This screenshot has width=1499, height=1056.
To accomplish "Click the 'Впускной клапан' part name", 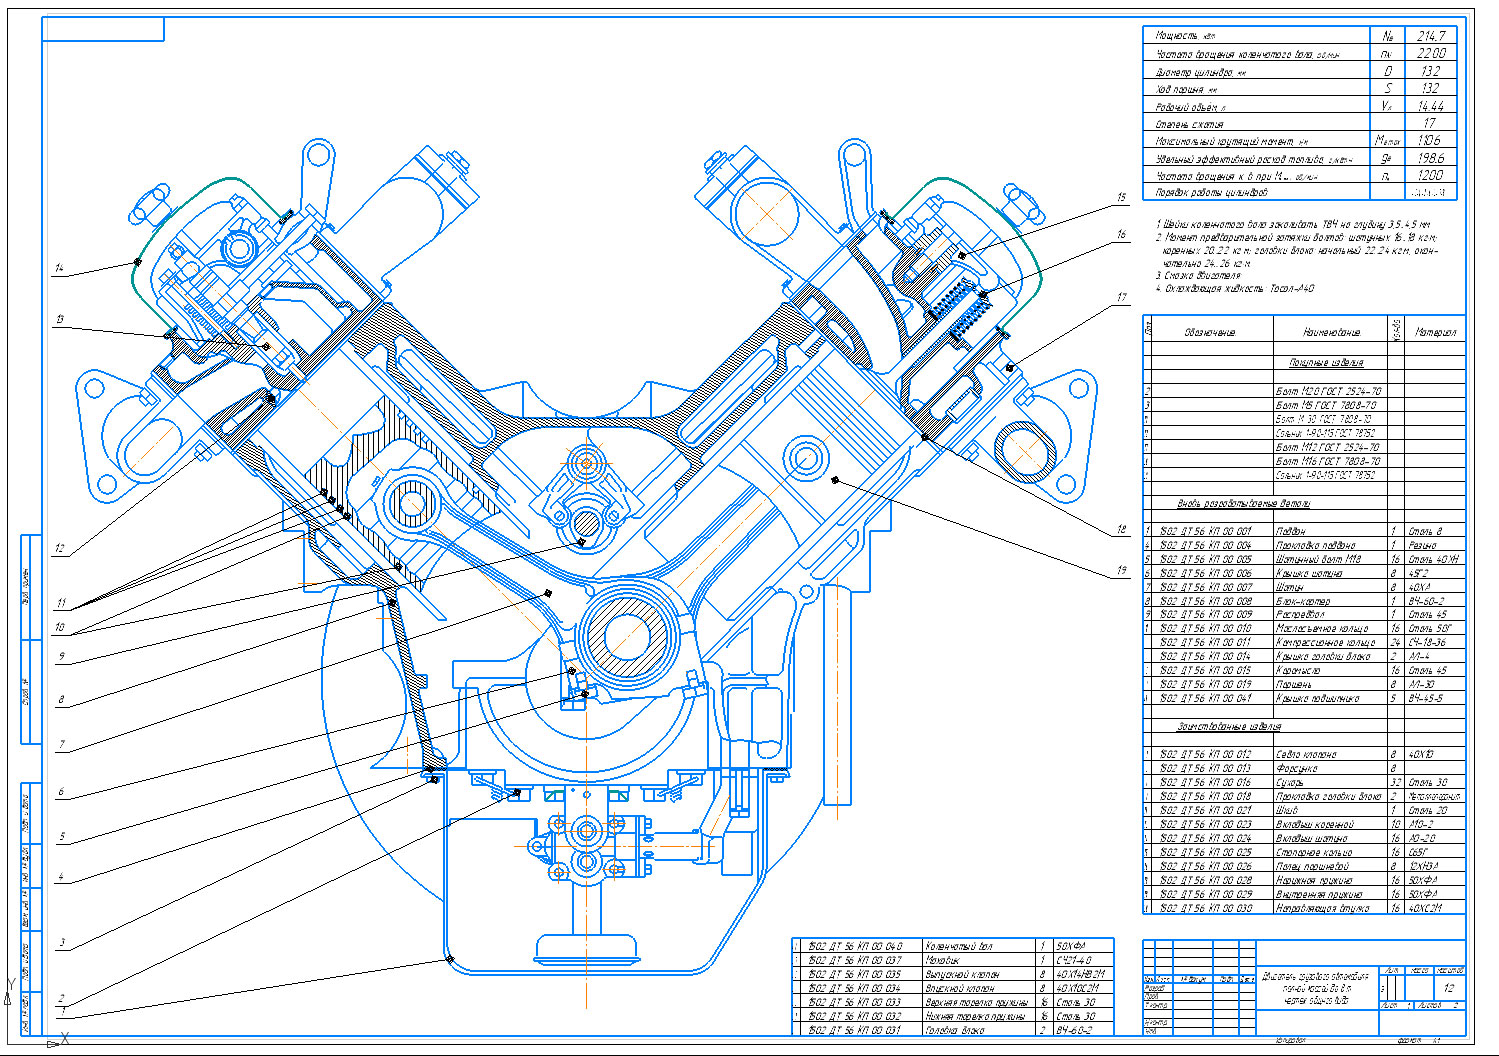I will (x=959, y=988).
